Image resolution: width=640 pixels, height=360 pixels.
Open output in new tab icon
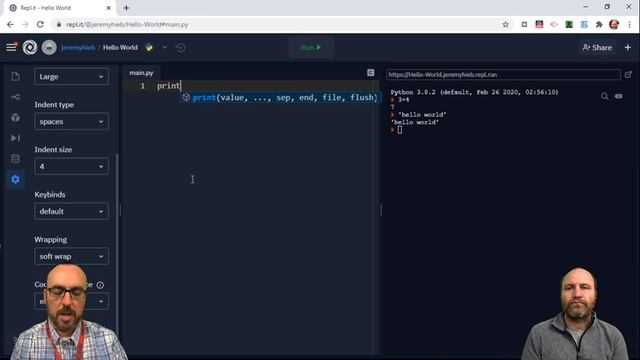click(628, 75)
